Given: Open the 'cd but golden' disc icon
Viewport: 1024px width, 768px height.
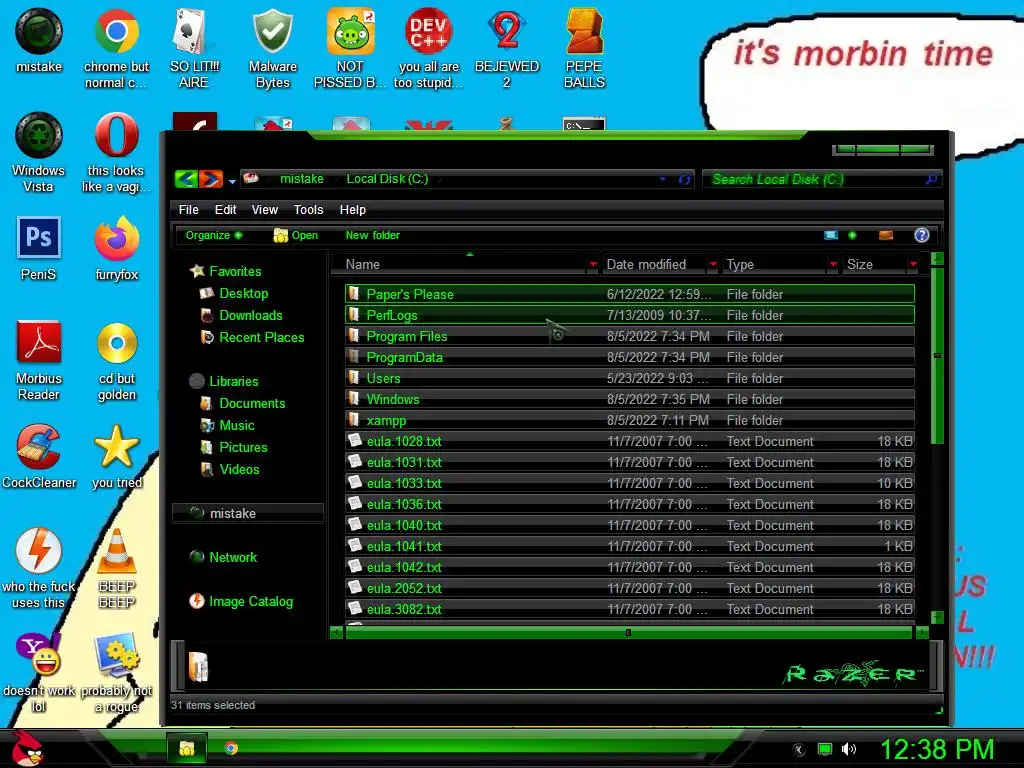Looking at the screenshot, I should pos(117,360).
